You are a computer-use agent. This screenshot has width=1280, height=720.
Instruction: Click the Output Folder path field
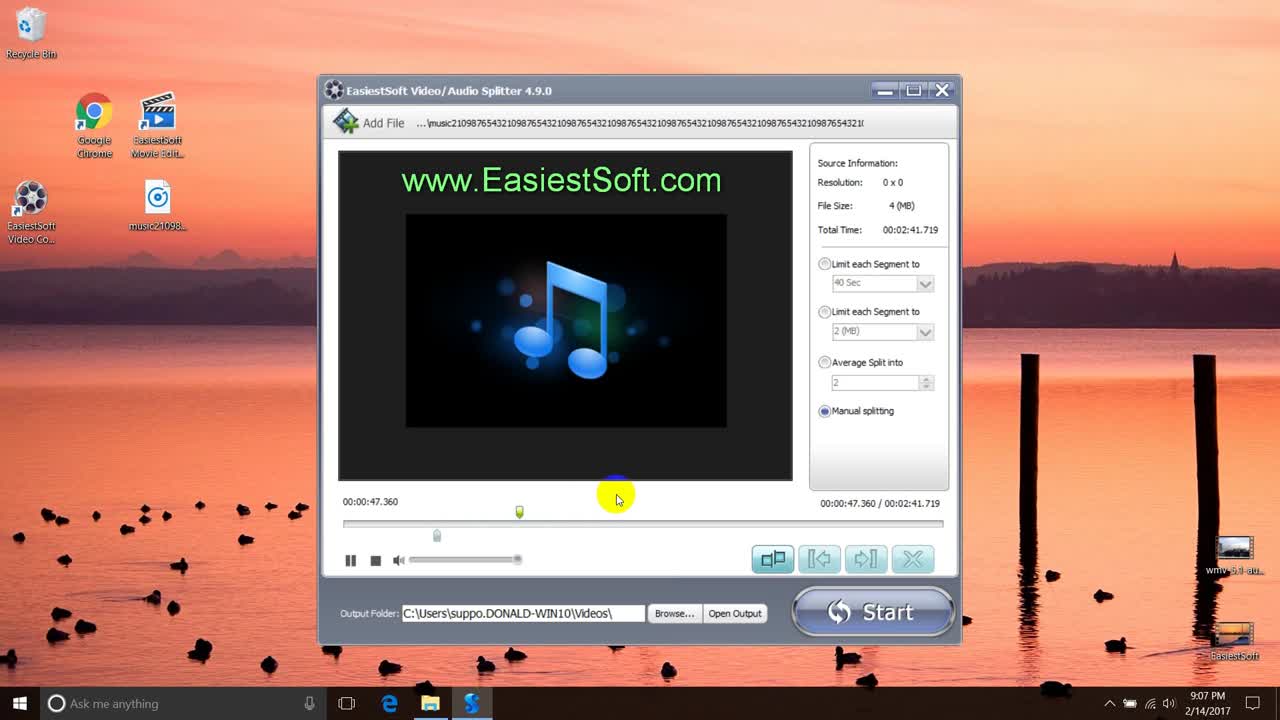(x=523, y=613)
